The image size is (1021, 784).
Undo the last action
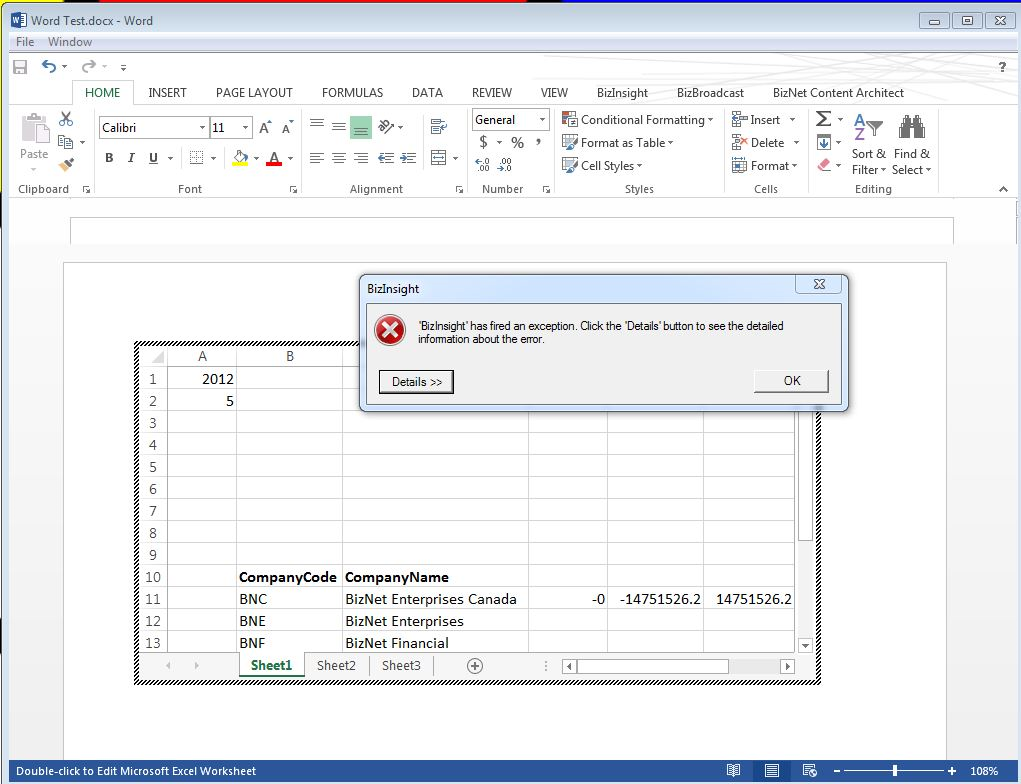pos(49,66)
